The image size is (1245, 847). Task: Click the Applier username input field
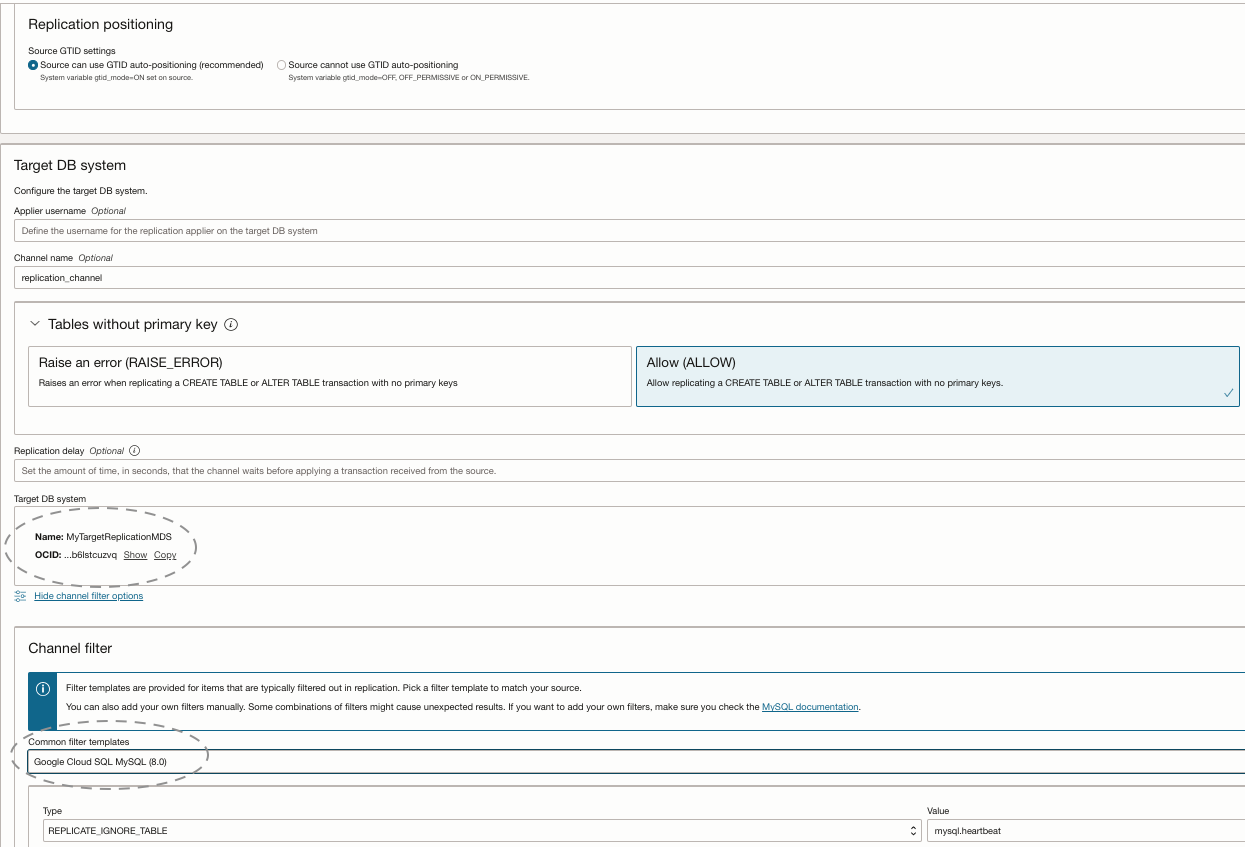[x=629, y=231]
